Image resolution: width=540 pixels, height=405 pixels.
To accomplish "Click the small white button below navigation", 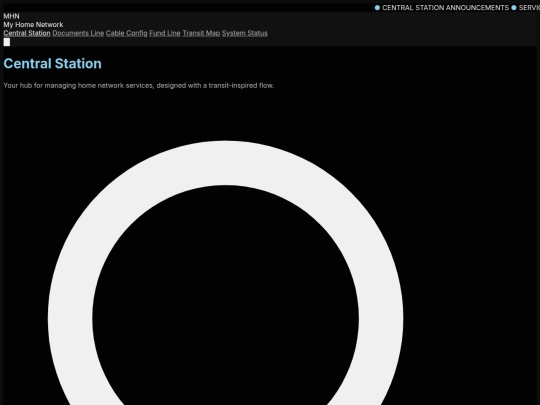I will tap(7, 42).
